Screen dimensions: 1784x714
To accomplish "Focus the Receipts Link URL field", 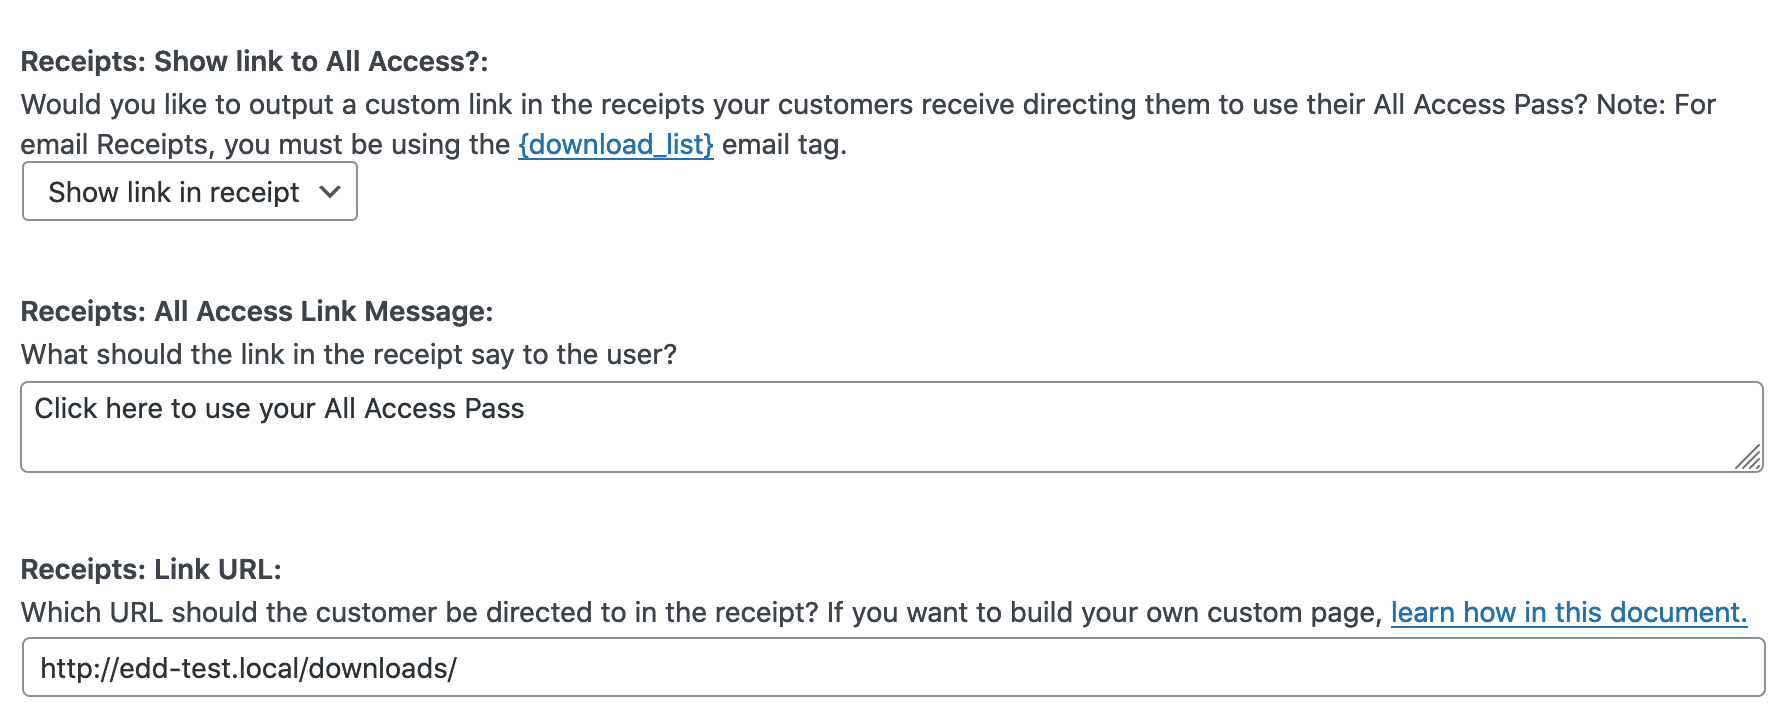I will (x=892, y=668).
